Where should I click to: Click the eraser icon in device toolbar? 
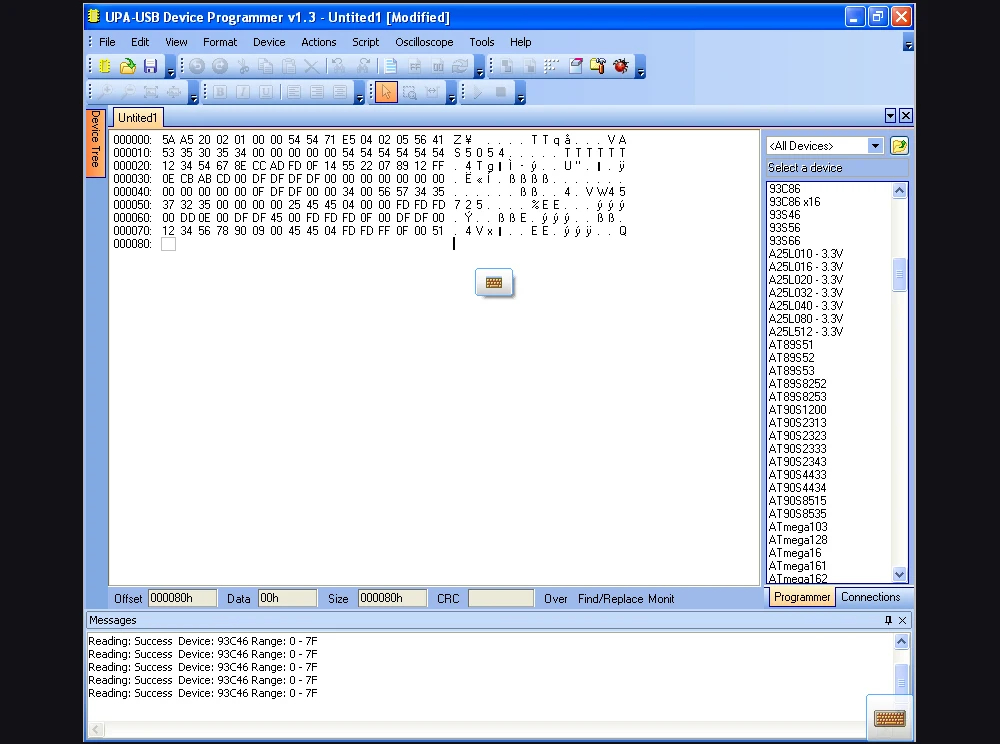(576, 67)
